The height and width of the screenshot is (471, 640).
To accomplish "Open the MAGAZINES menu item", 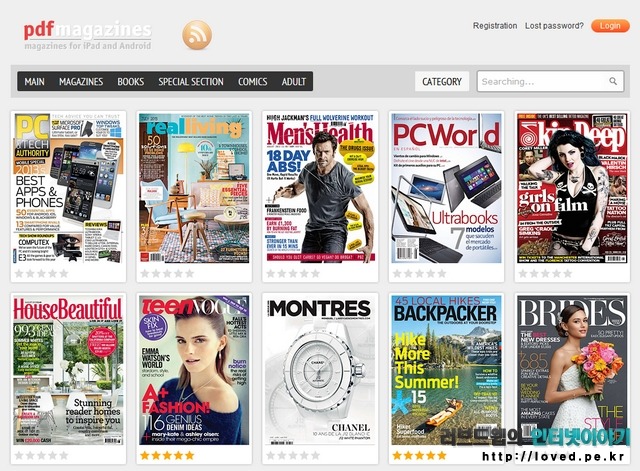I will tap(81, 82).
